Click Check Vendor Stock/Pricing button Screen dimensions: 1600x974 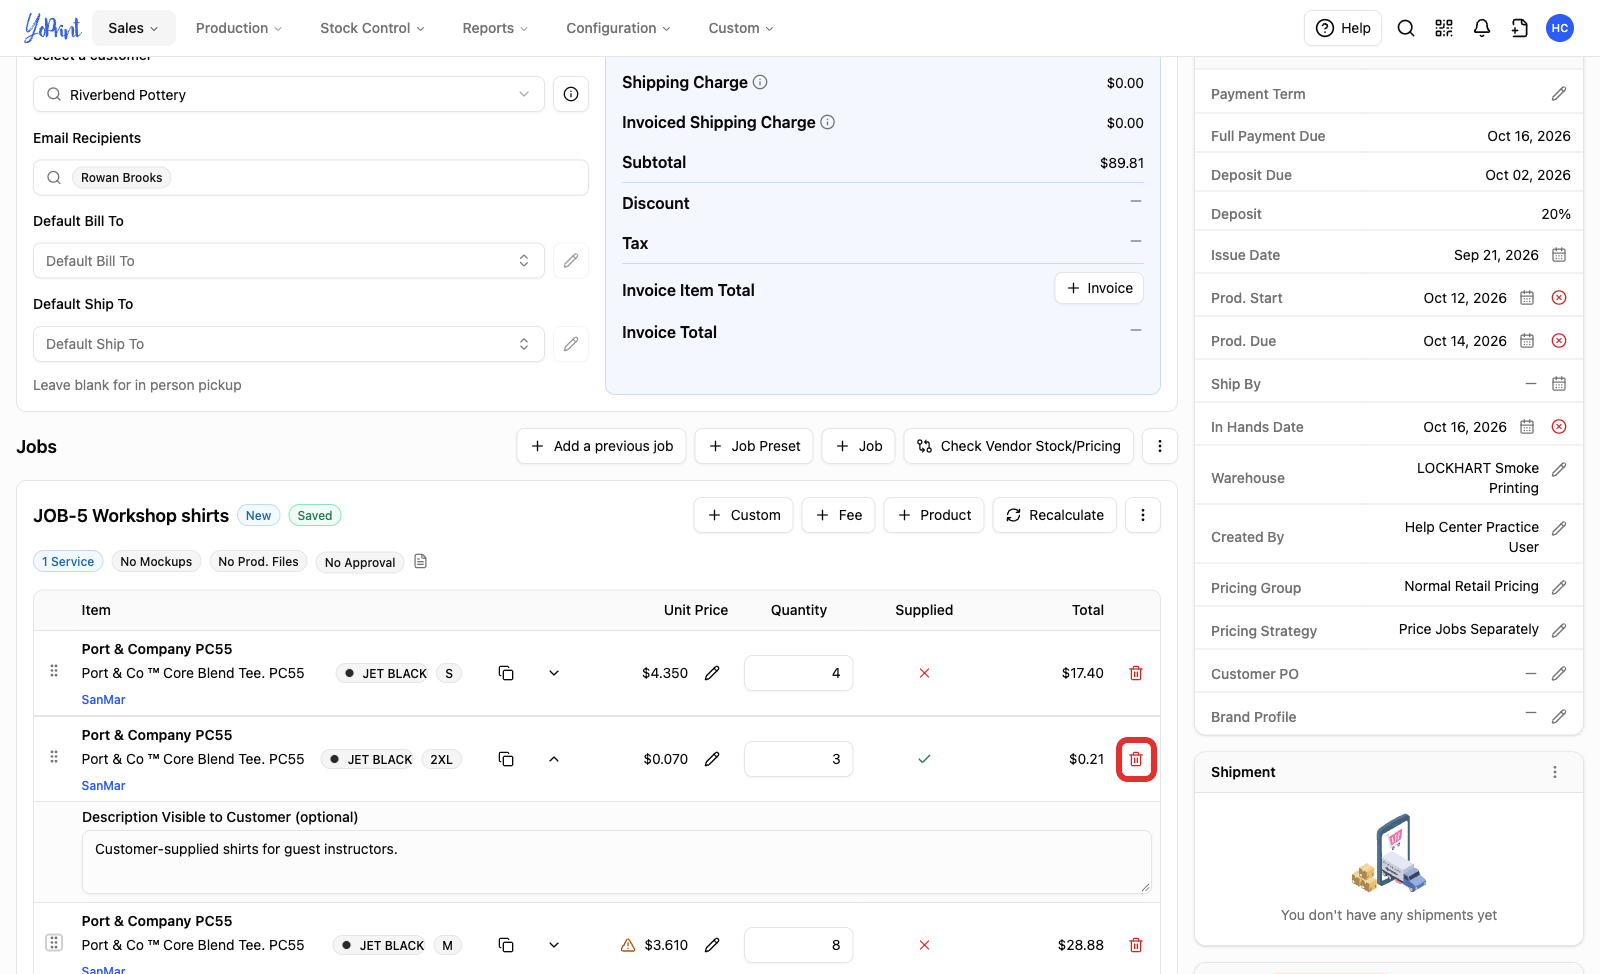tap(1019, 446)
